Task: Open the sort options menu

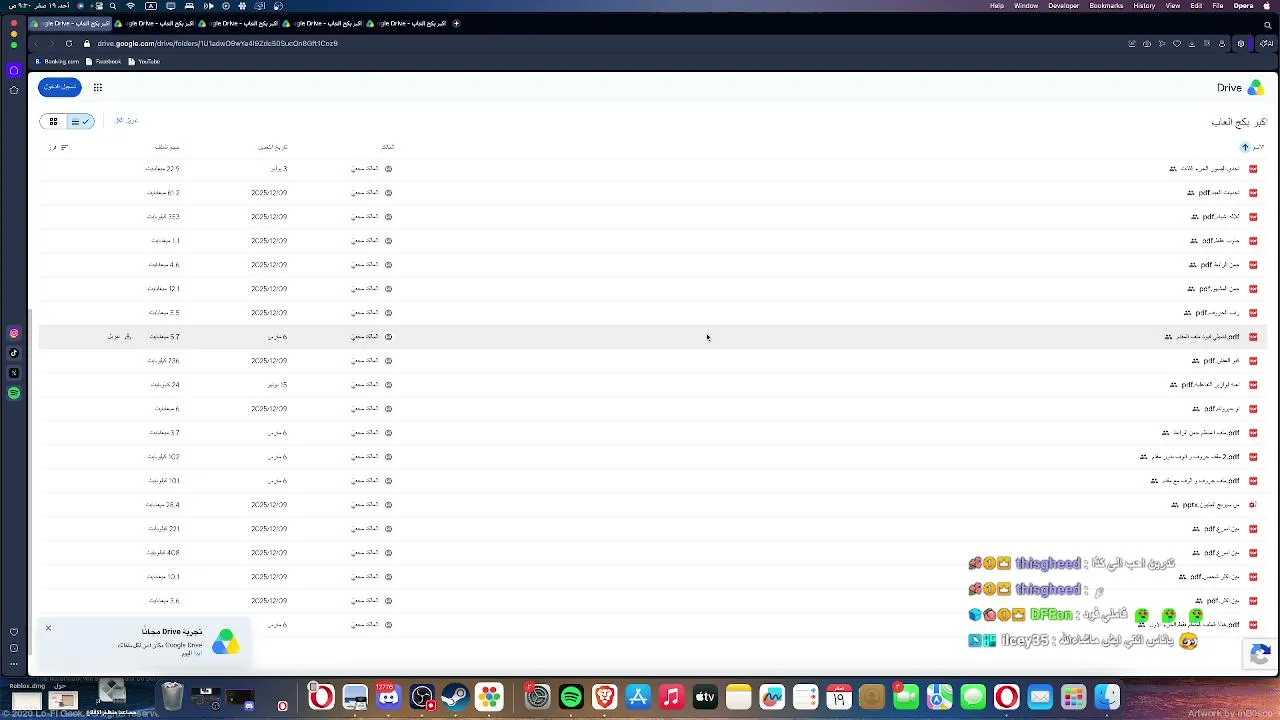Action: click(59, 147)
